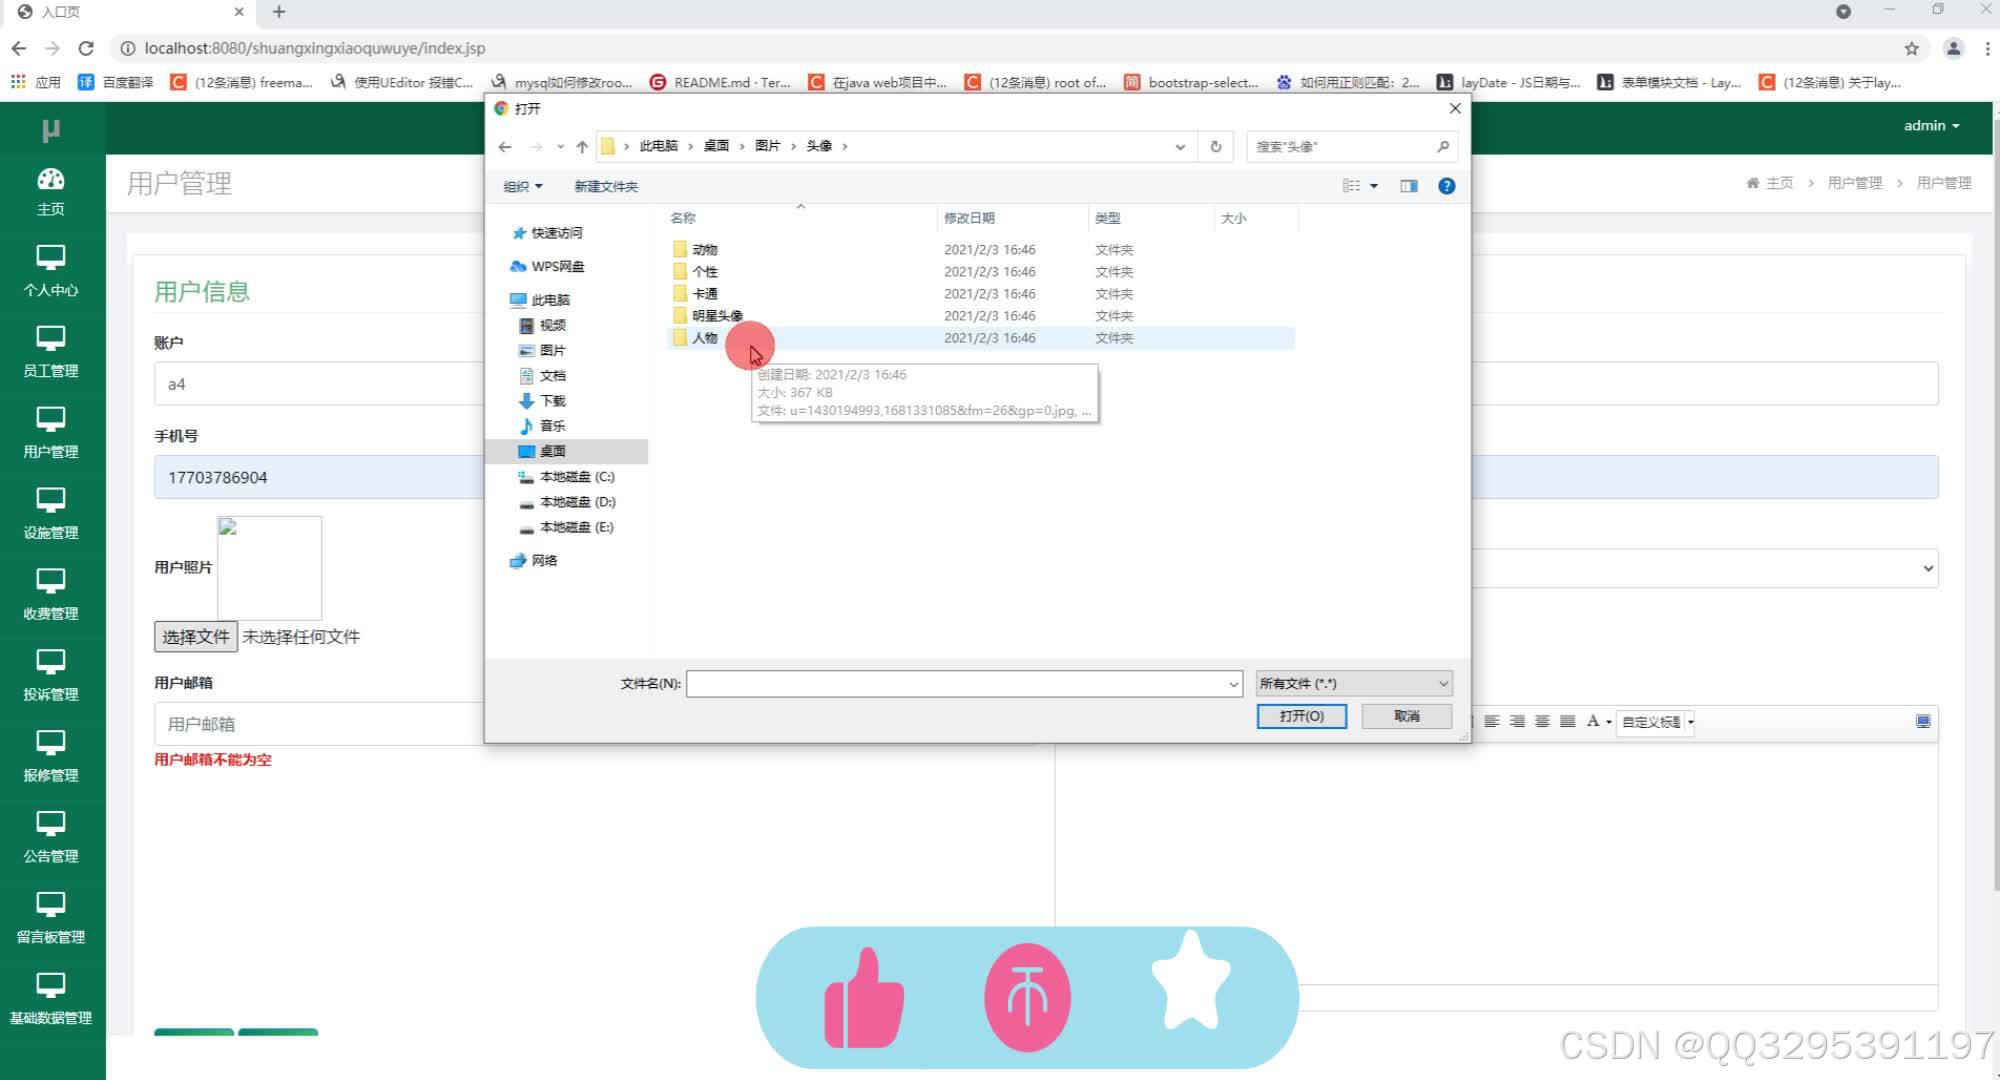Go back in the file dialog

(505, 147)
